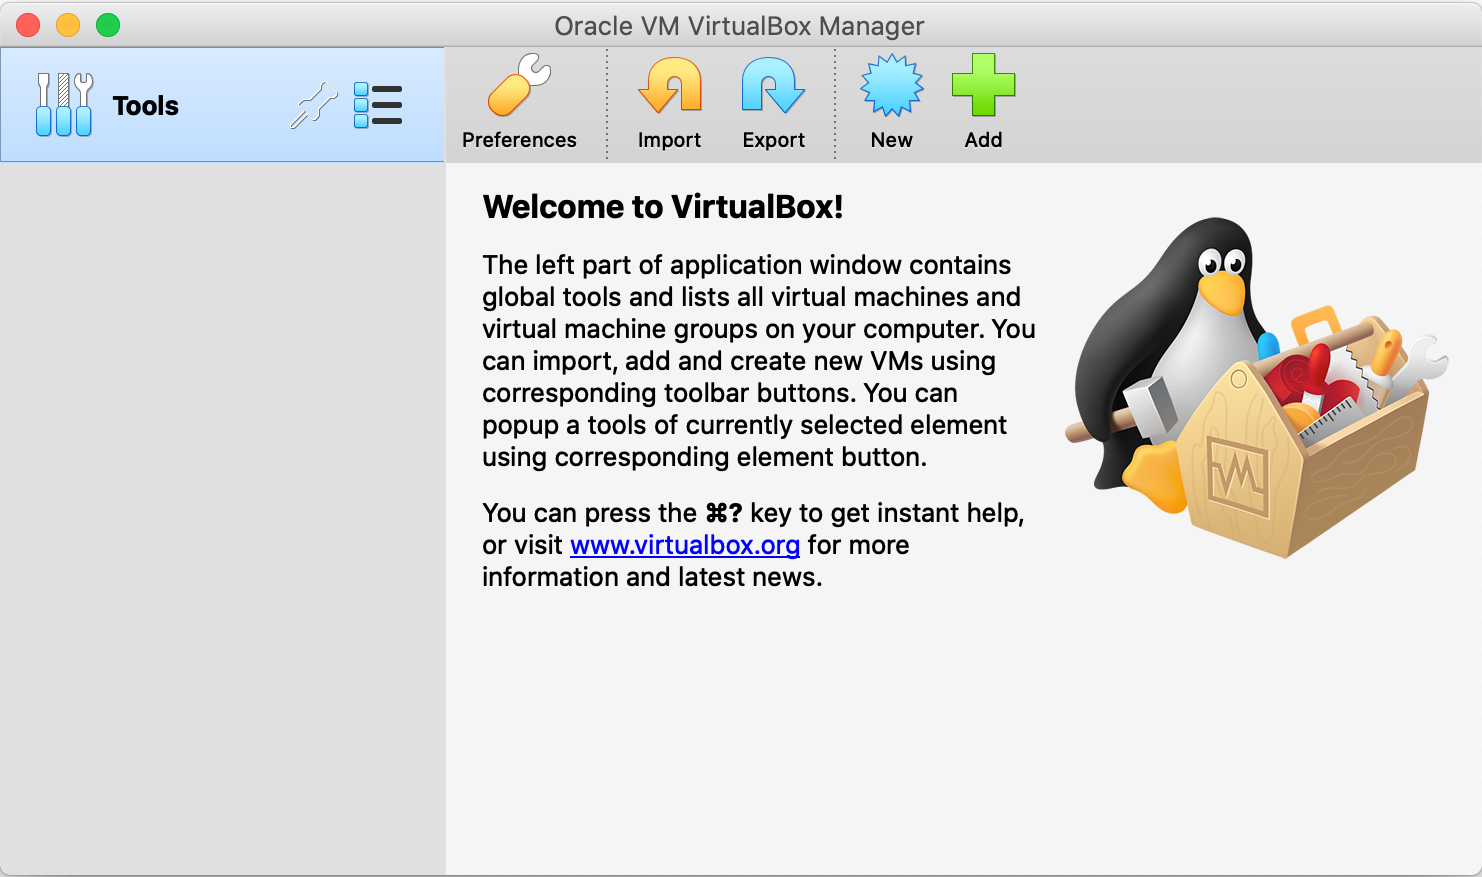Click the blue Export arrow icon
The width and height of the screenshot is (1482, 877).
coord(773,86)
